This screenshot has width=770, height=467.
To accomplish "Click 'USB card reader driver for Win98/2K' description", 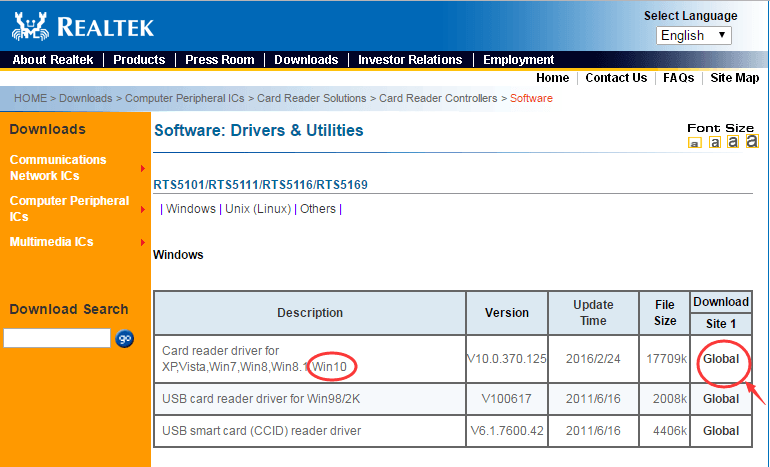I will pos(261,399).
